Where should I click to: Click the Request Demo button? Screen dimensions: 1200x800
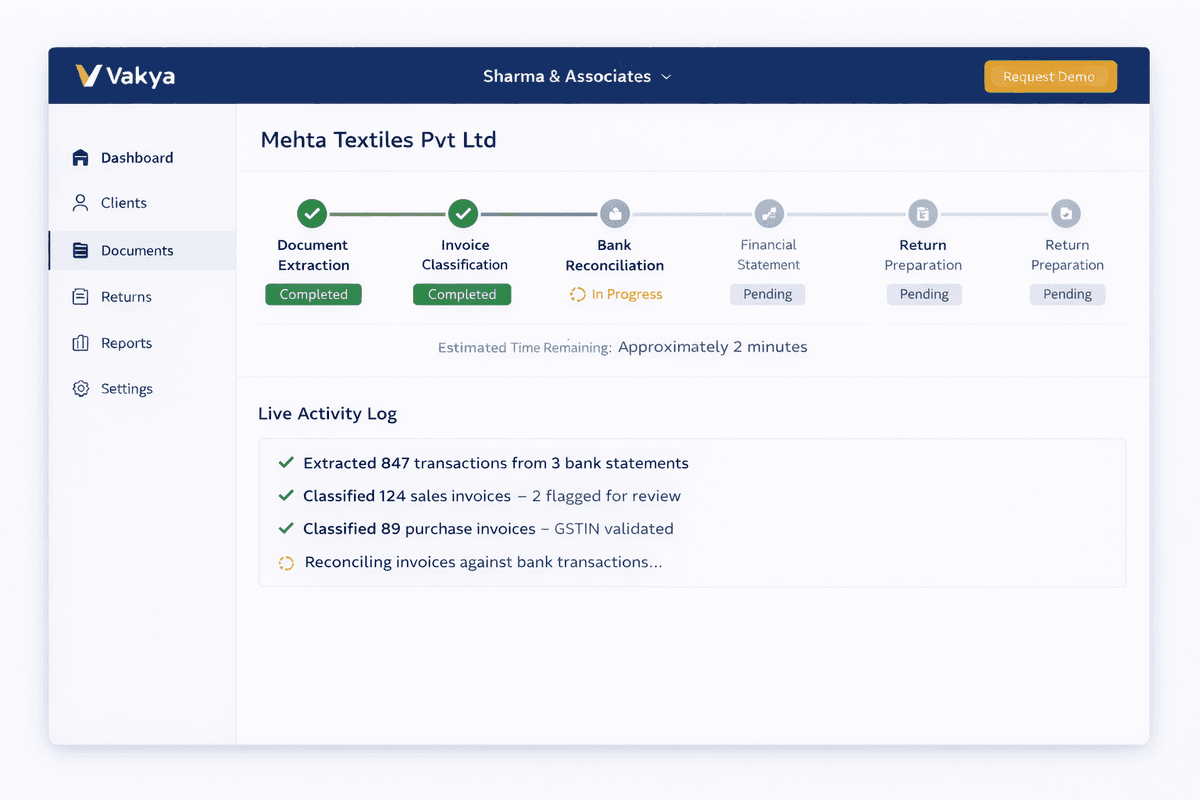tap(1050, 76)
